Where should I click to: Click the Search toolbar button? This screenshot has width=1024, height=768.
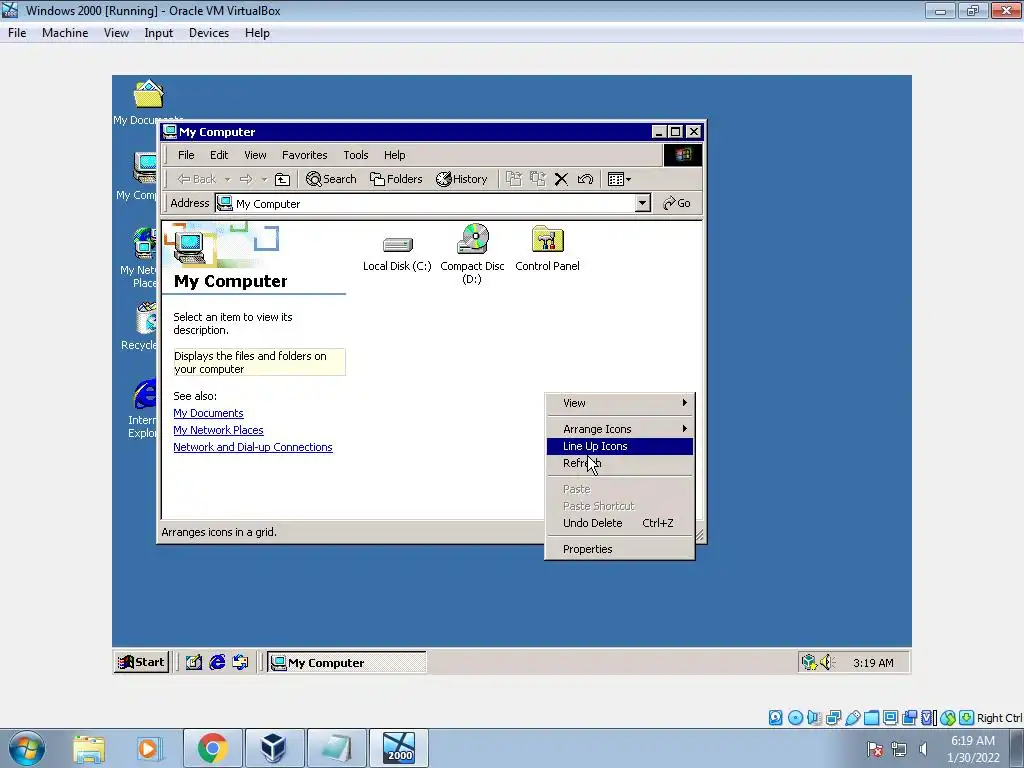[331, 179]
